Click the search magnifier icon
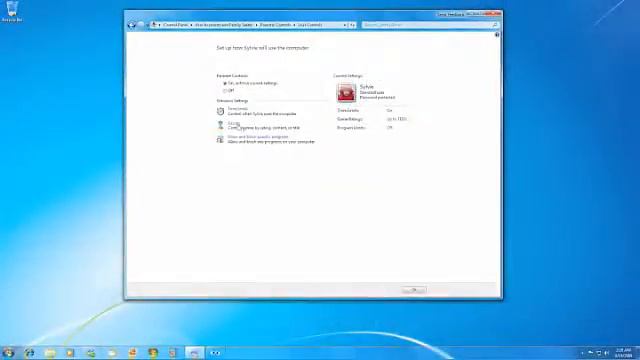This screenshot has width=640, height=360. tap(495, 25)
